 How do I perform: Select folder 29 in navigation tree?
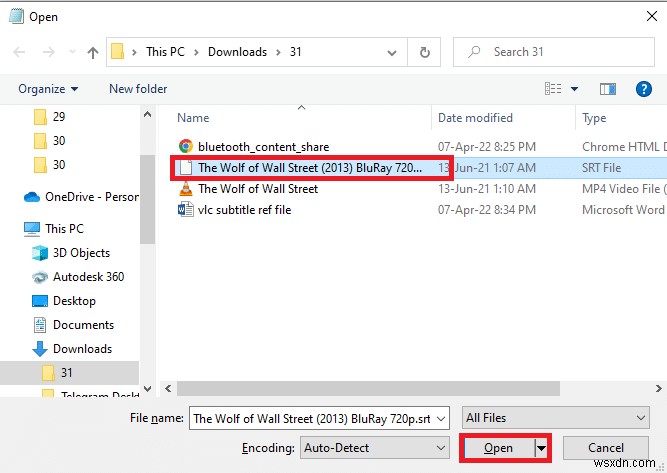pyautogui.click(x=59, y=117)
